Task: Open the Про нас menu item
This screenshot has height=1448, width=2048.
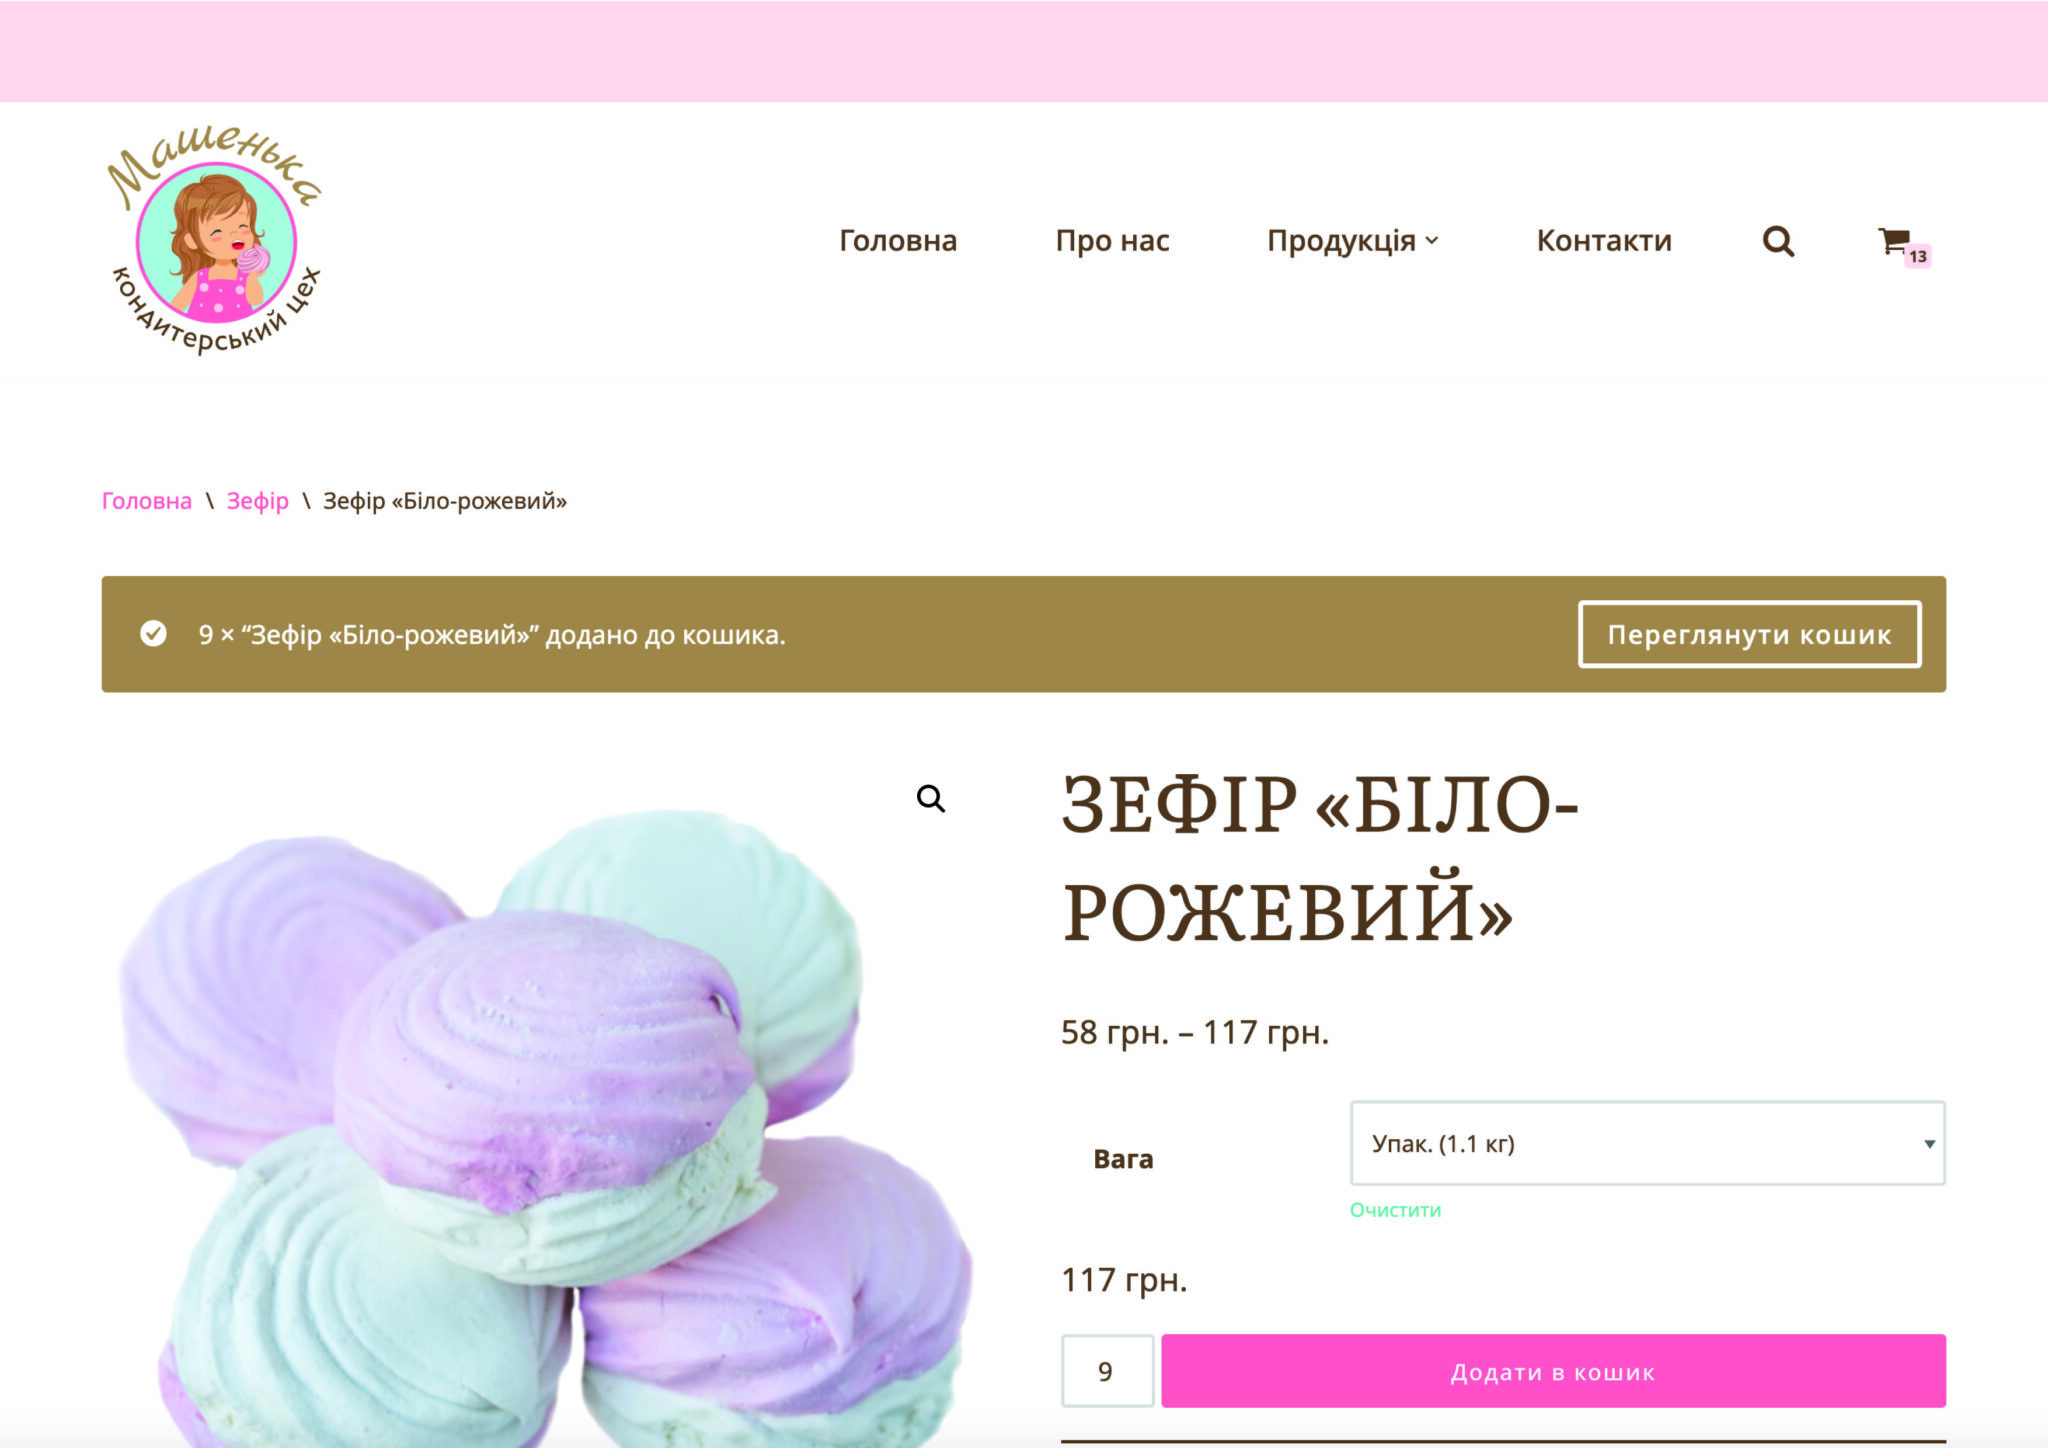Action: pyautogui.click(x=1112, y=241)
